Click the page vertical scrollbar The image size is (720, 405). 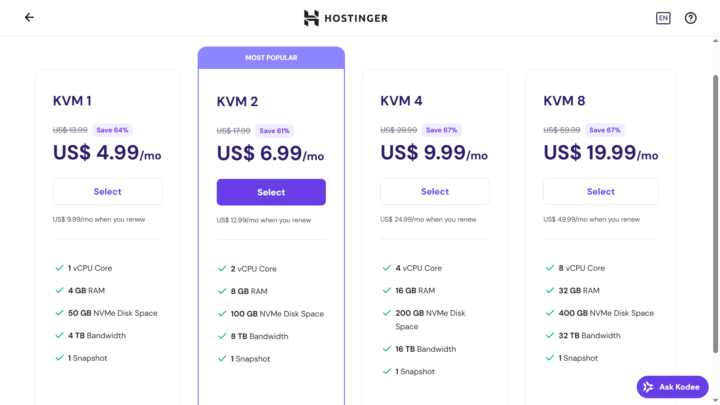tap(715, 214)
